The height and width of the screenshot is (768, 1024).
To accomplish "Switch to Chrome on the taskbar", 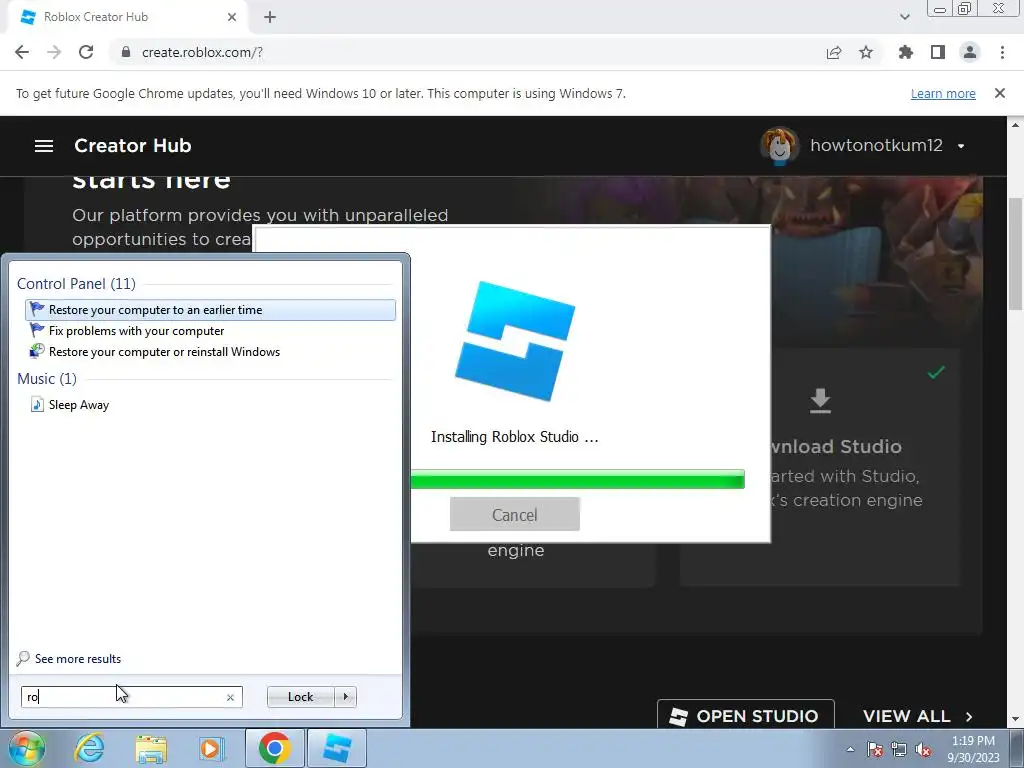I will [x=274, y=748].
